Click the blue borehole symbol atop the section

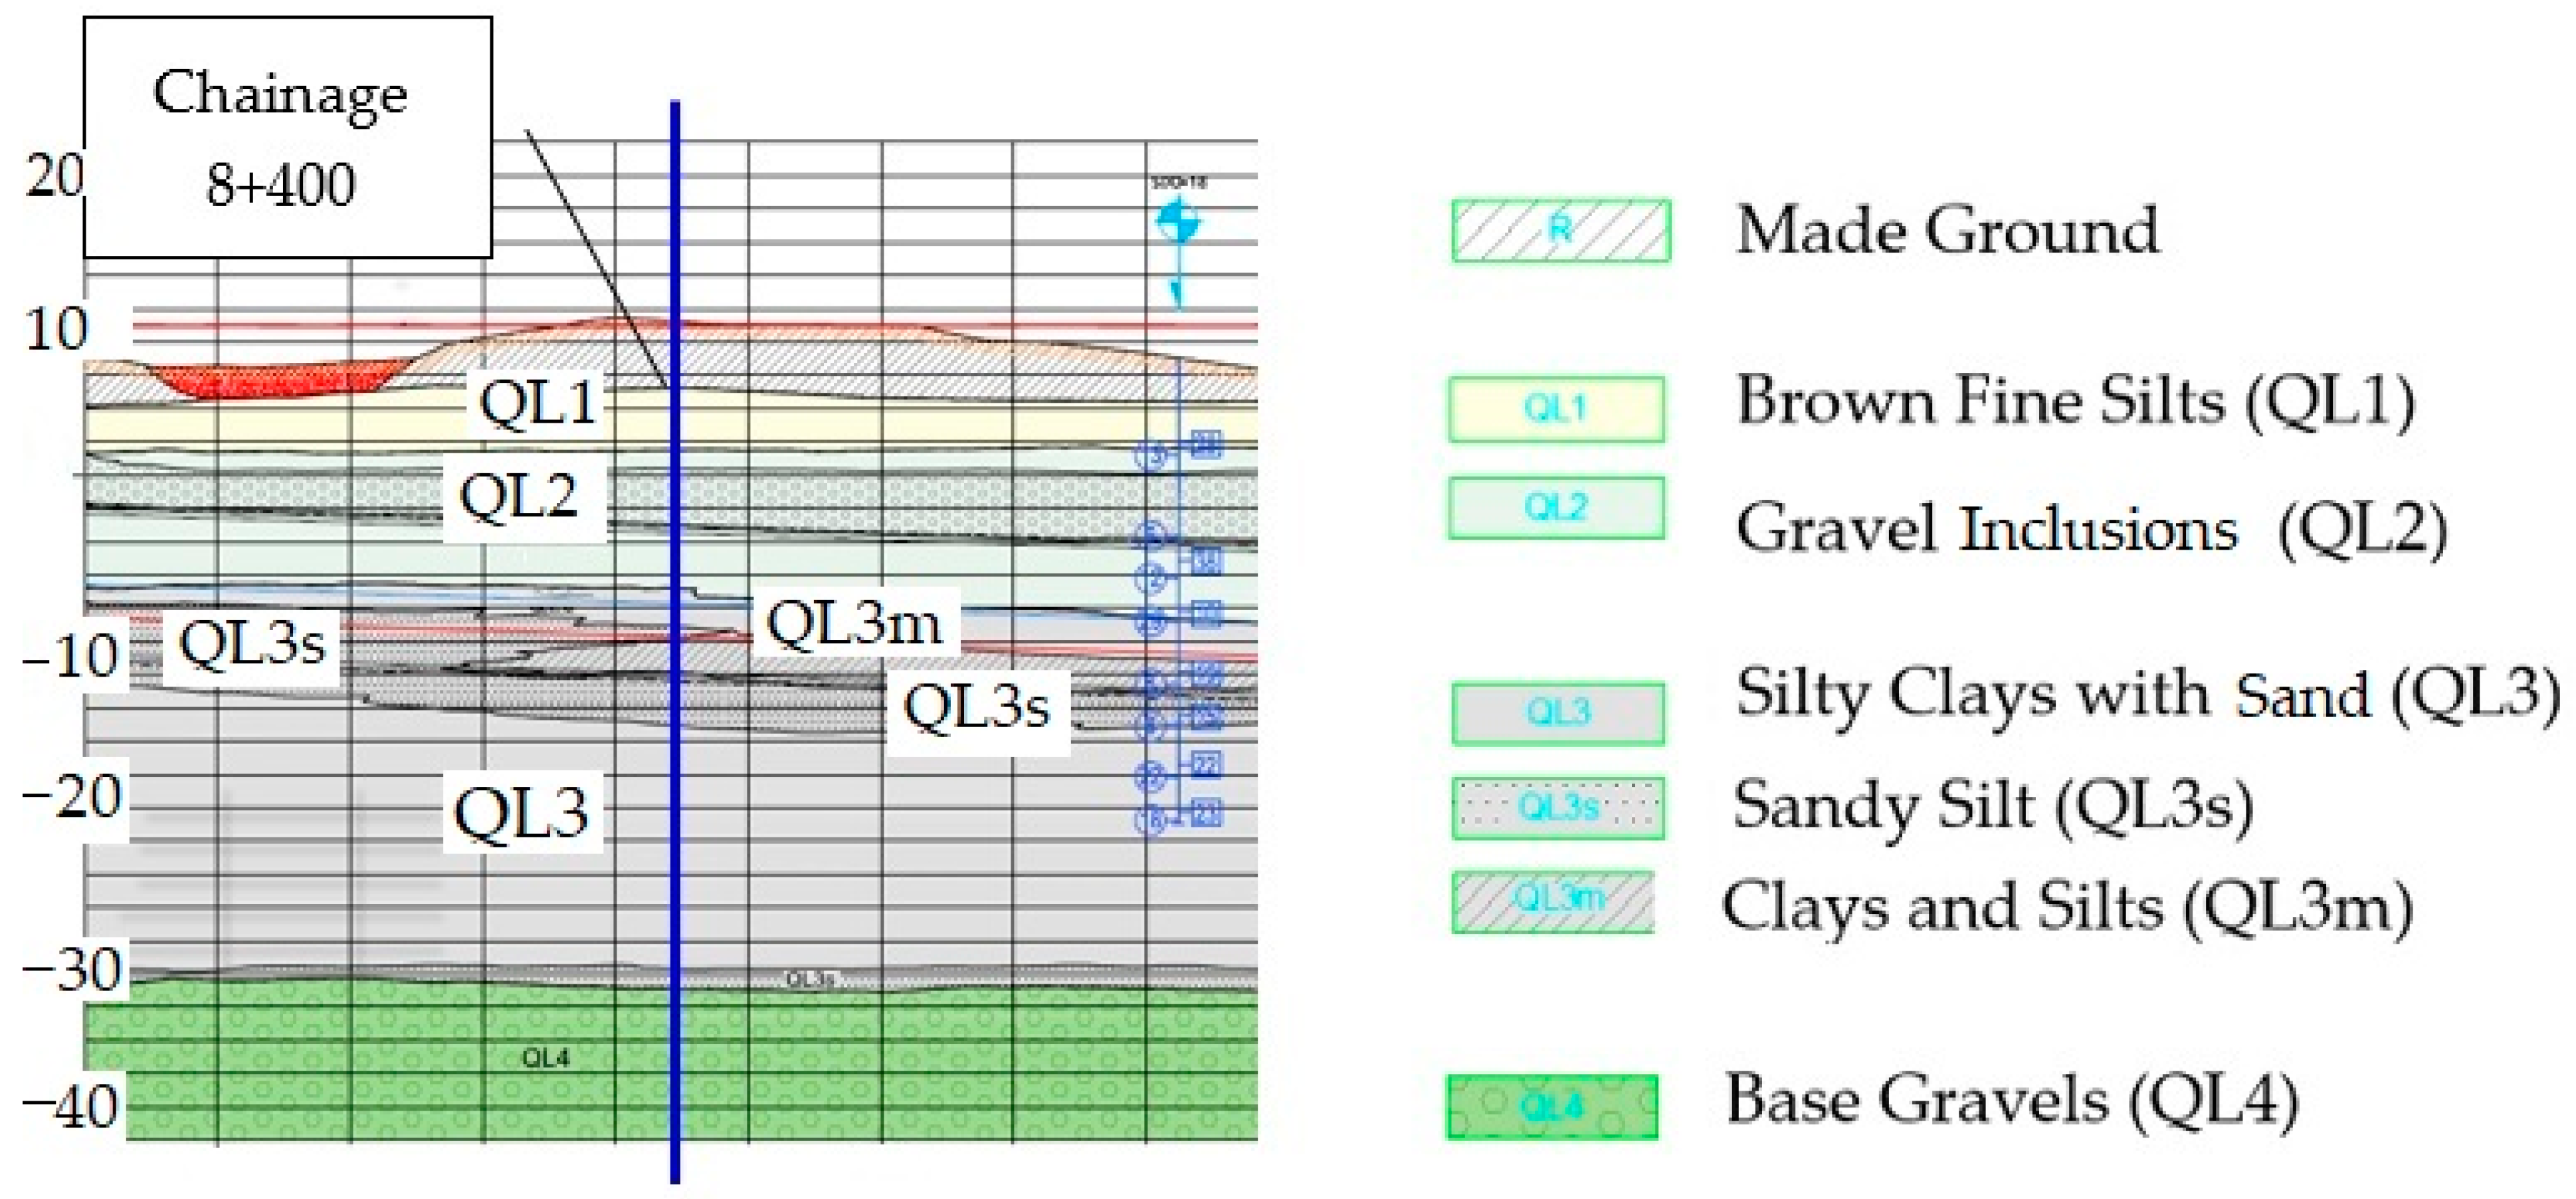1178,222
